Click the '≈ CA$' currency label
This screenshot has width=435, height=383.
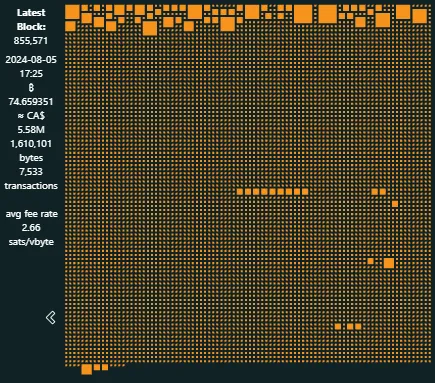point(31,116)
